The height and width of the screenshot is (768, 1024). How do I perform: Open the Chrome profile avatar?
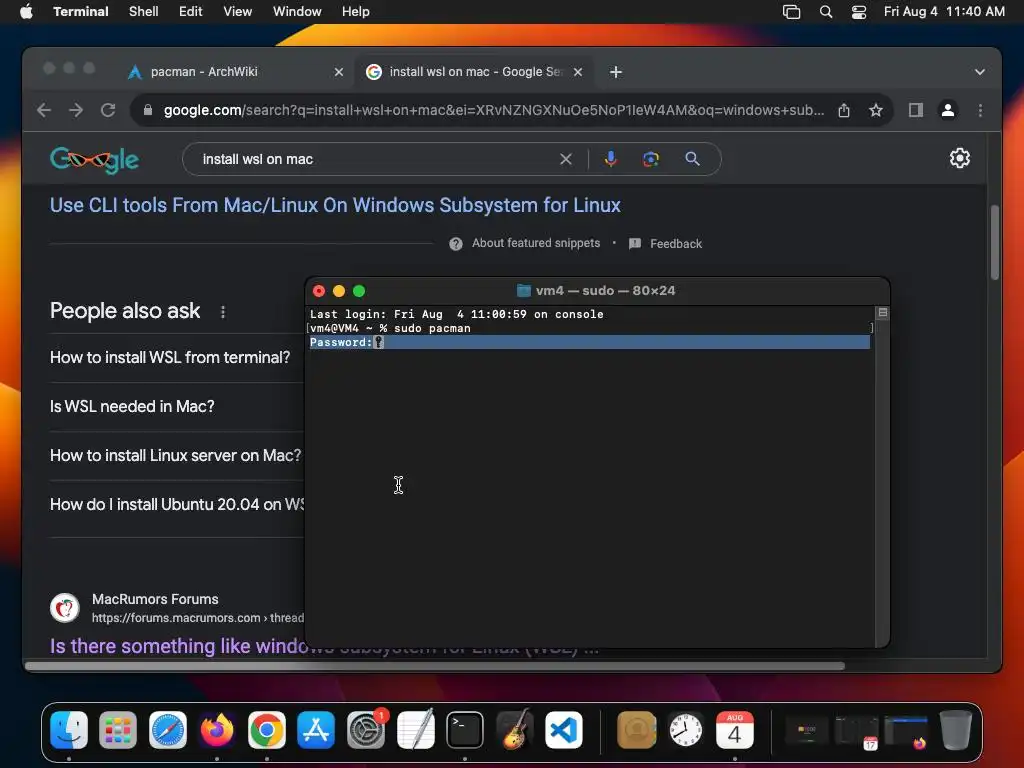point(948,110)
